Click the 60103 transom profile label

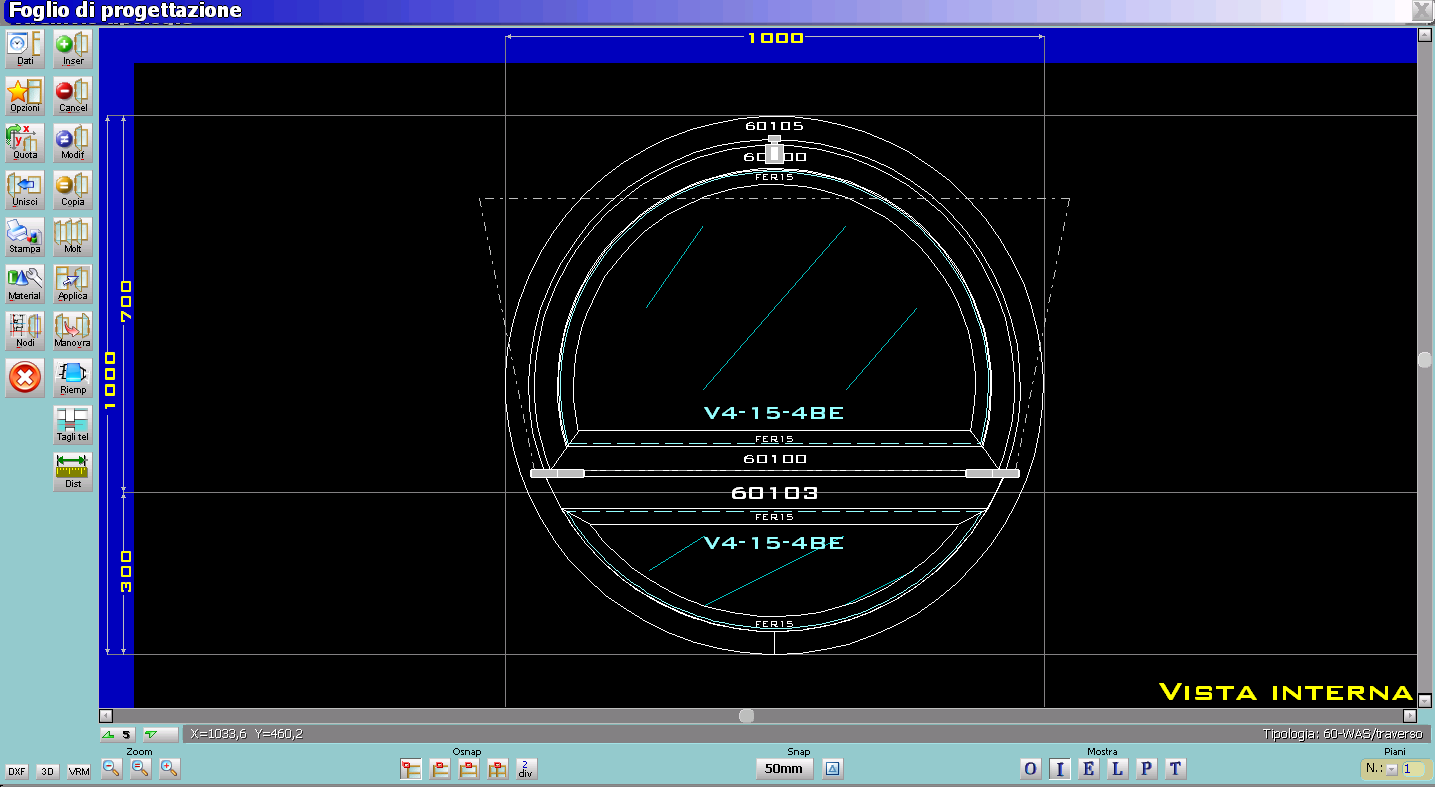(775, 493)
